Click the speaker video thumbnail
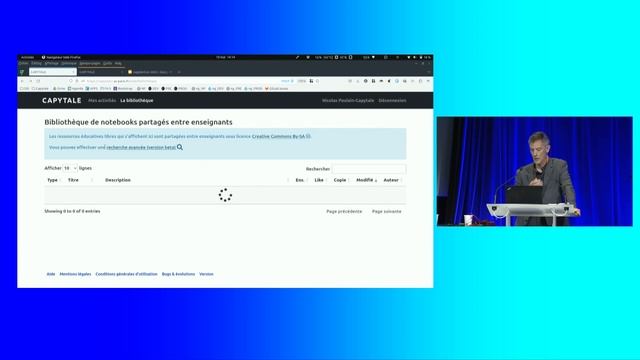 coord(535,171)
